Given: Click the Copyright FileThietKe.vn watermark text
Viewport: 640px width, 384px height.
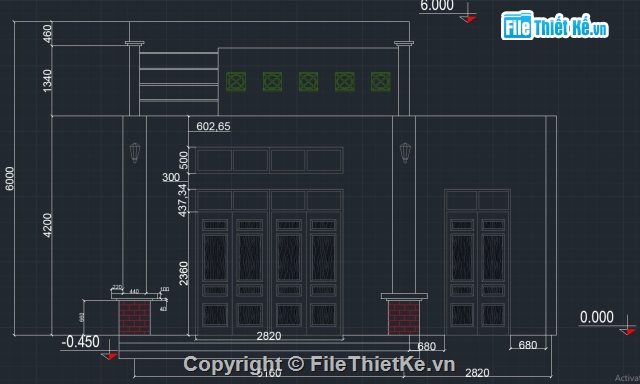Looking at the screenshot, I should [319, 364].
